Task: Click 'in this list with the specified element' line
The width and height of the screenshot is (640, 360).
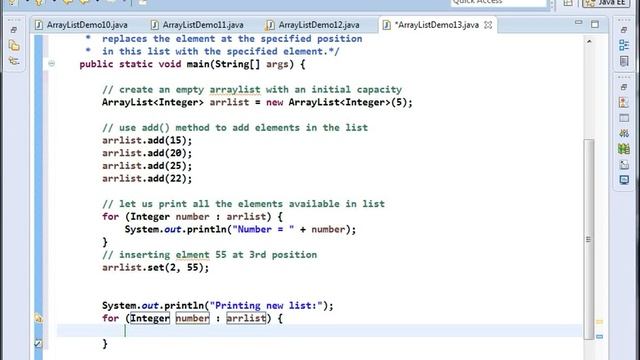Action: [x=212, y=51]
